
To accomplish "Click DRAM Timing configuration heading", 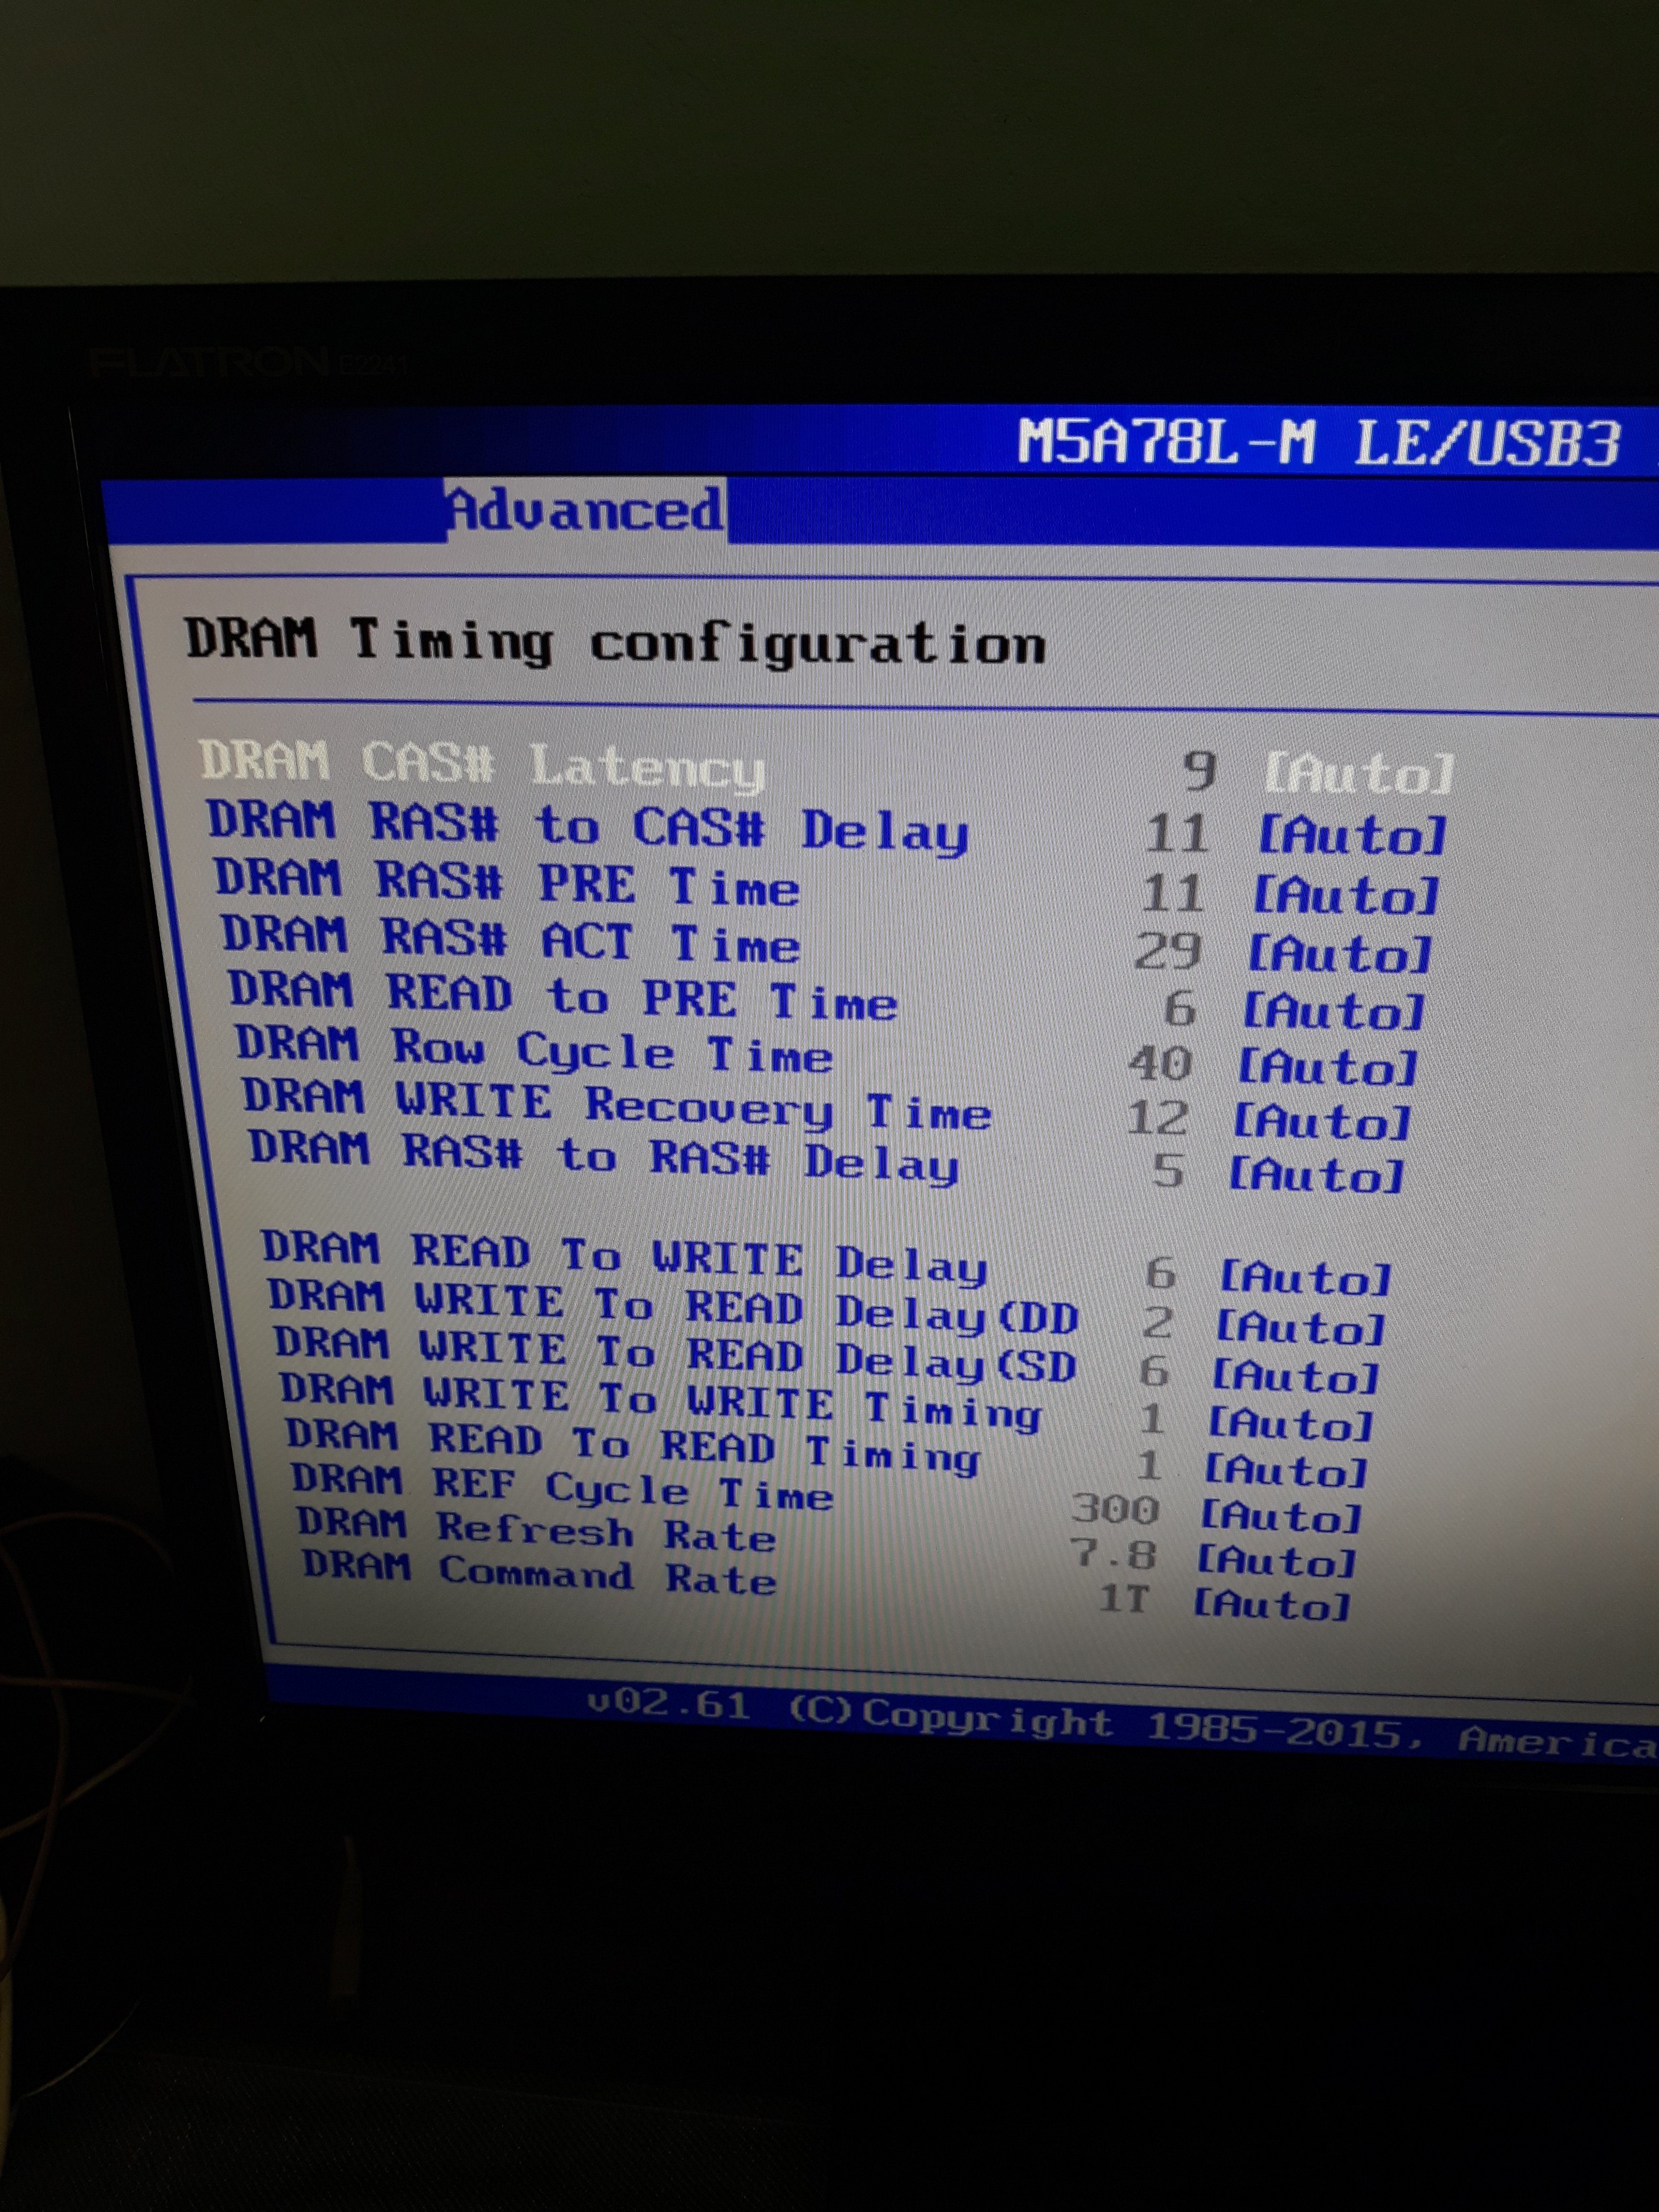I will (x=615, y=642).
